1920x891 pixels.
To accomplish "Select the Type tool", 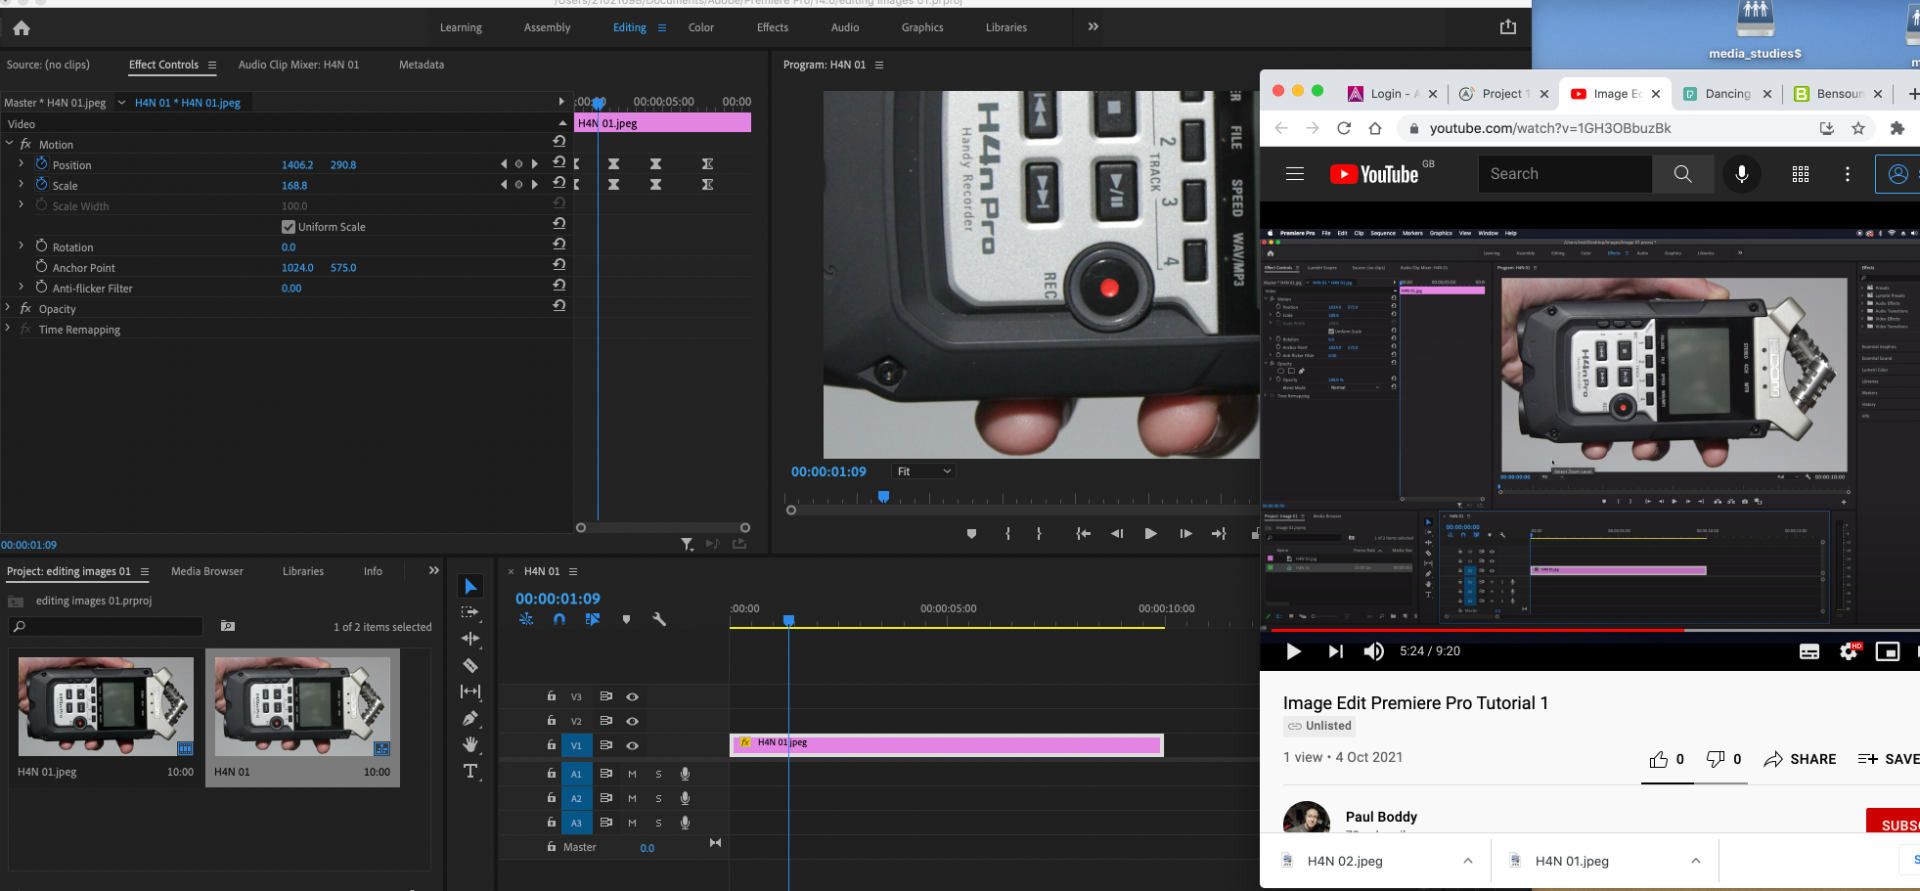I will point(471,771).
